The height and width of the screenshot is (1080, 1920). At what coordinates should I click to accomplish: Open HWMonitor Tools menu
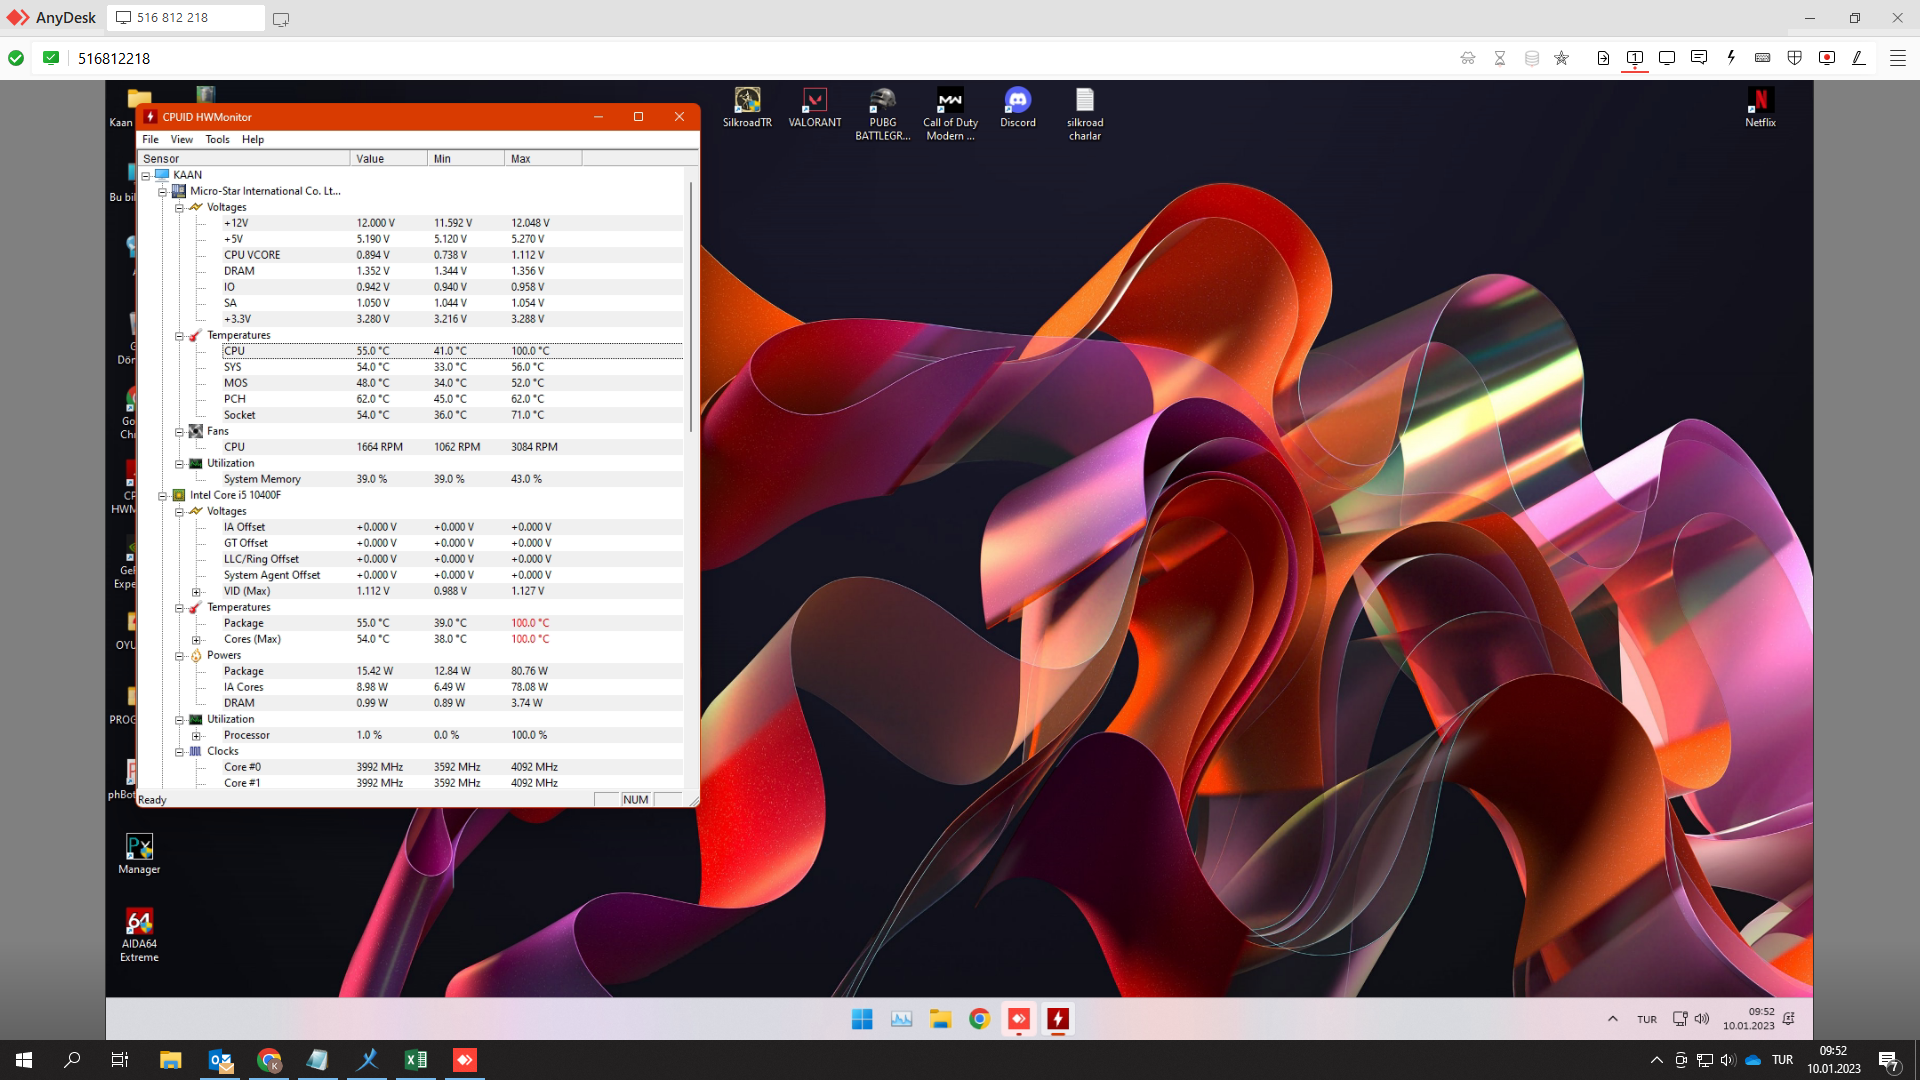click(217, 139)
